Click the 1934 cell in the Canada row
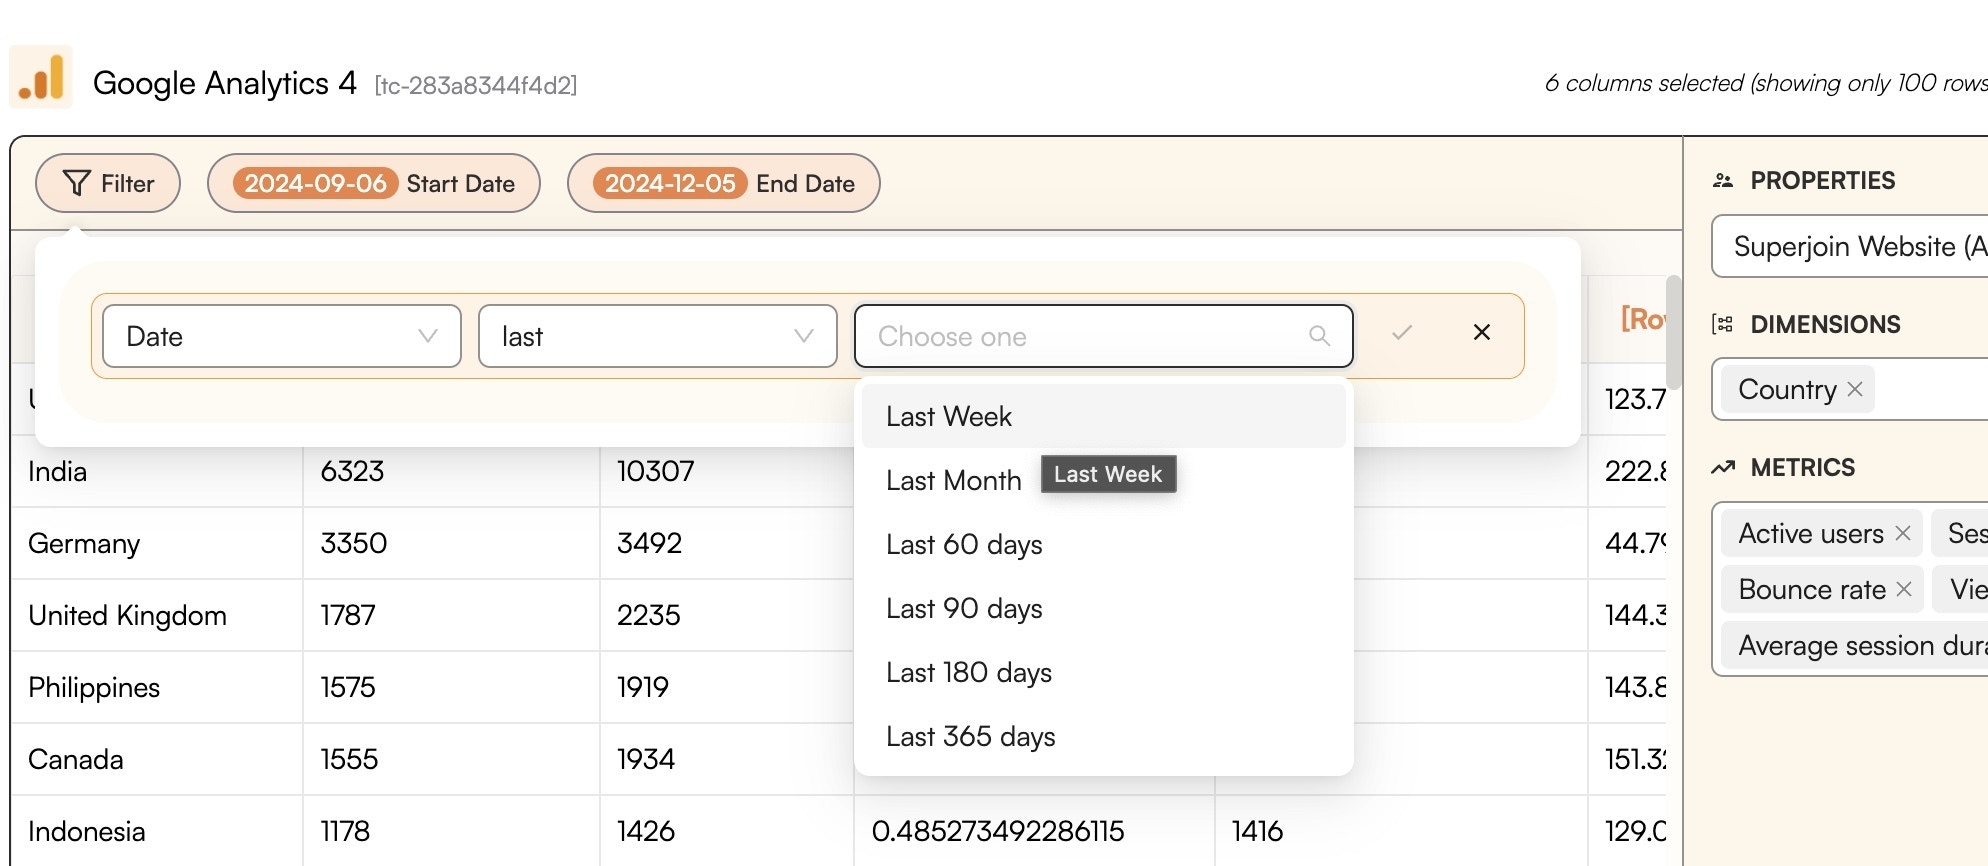This screenshot has height=866, width=1988. pos(727,759)
